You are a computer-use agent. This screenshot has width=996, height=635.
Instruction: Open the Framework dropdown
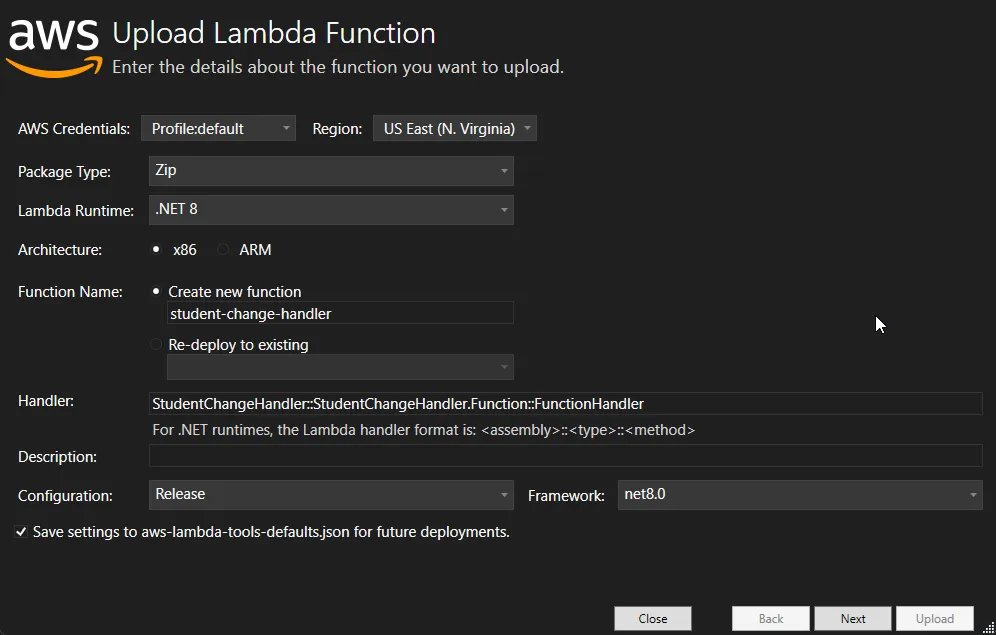(x=800, y=494)
